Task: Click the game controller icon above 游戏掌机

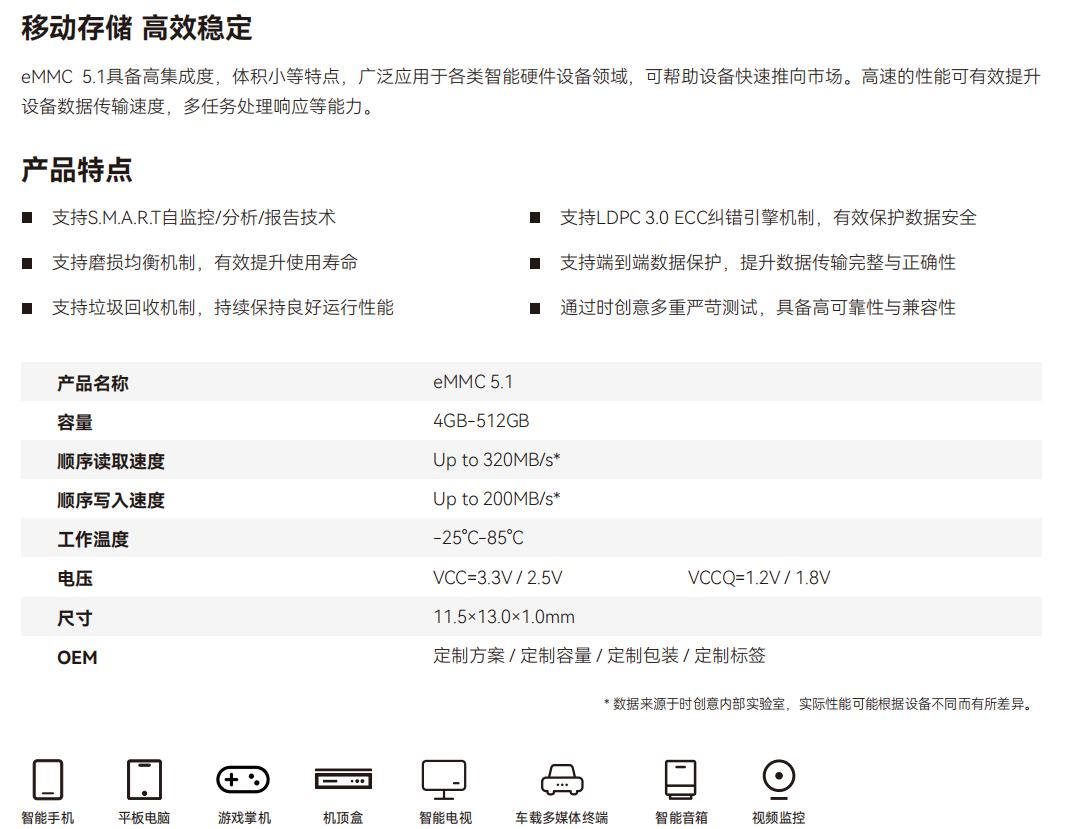Action: tap(243, 779)
